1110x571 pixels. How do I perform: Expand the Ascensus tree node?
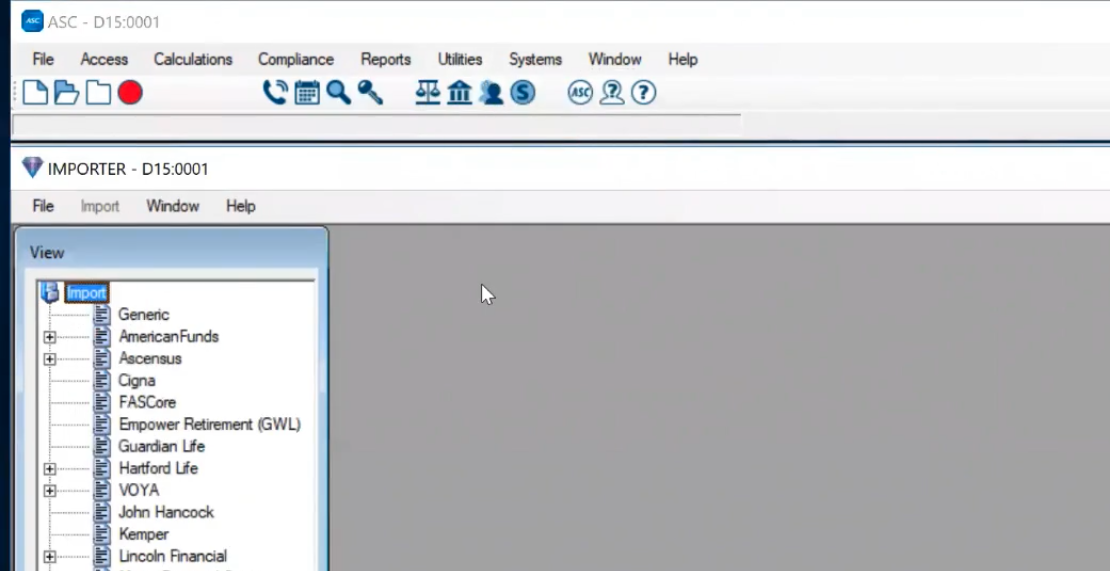coord(50,359)
